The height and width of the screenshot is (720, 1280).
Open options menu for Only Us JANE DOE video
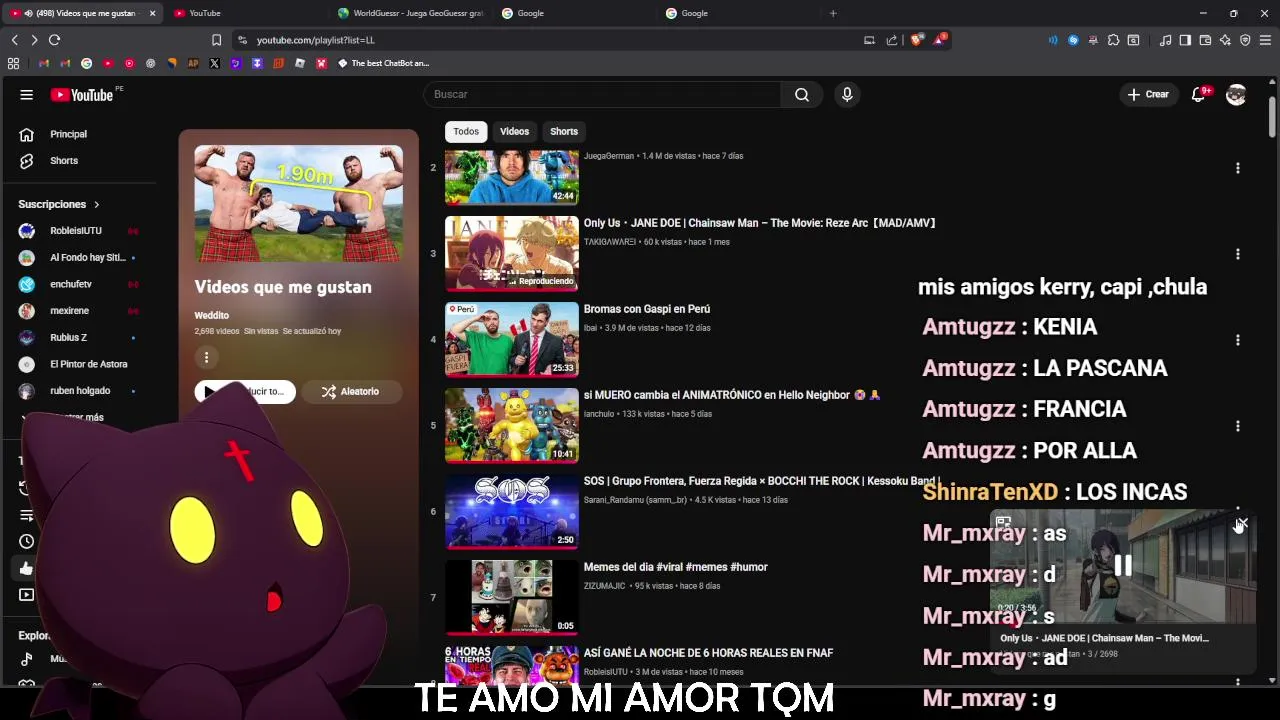click(1238, 254)
